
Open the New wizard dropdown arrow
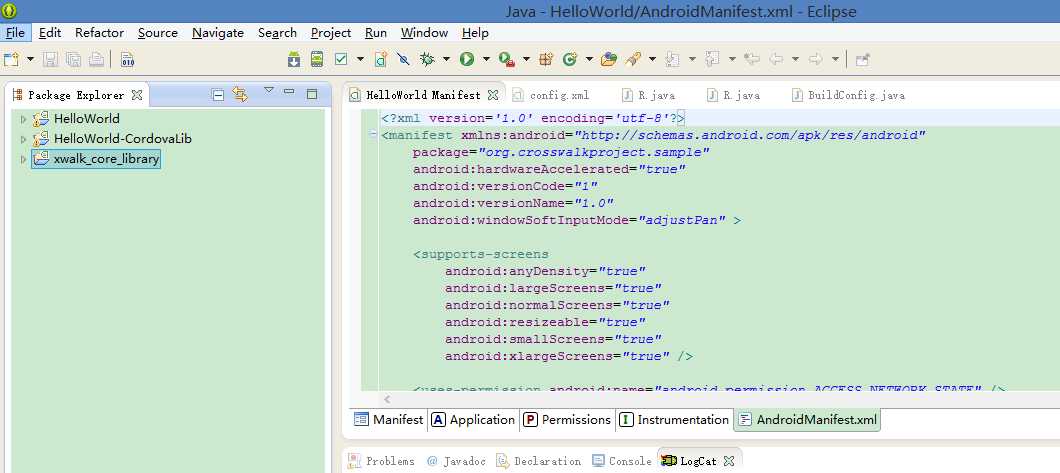(x=30, y=59)
